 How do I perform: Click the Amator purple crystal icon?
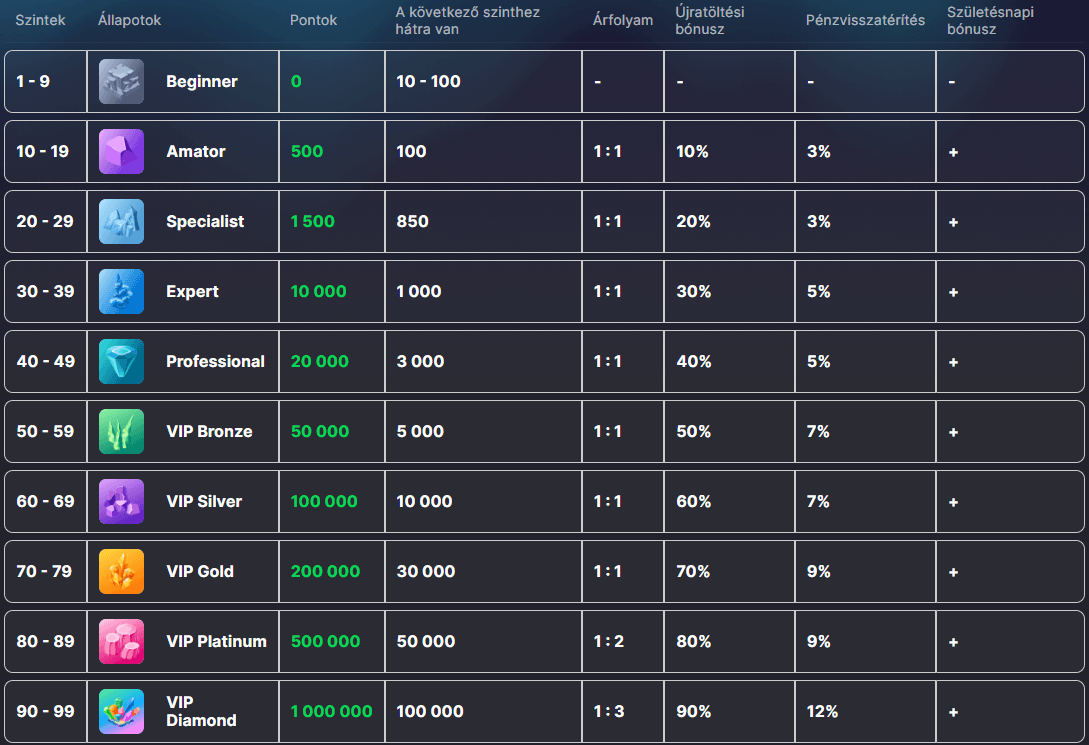click(121, 151)
